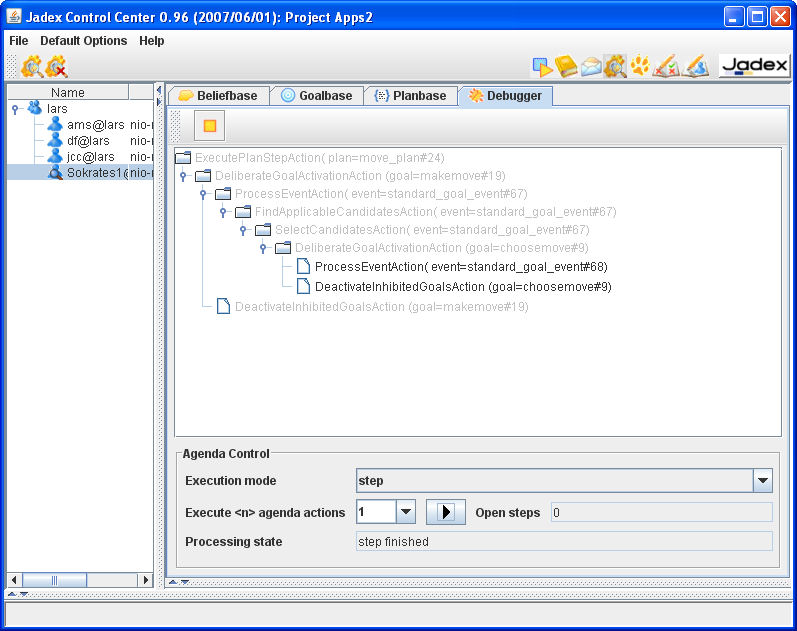The height and width of the screenshot is (631, 797).
Task: Open the Test Center checkmark plugin icon
Action: [x=666, y=67]
